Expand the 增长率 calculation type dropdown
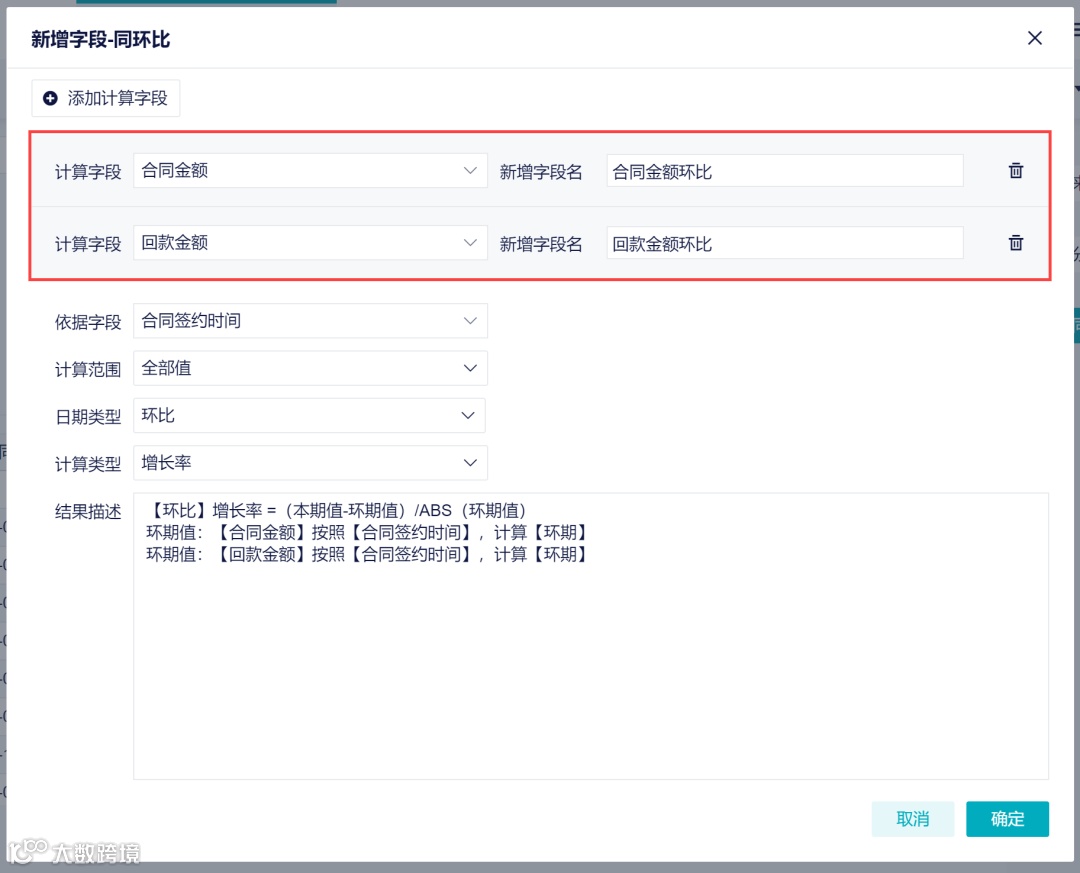 (x=310, y=462)
